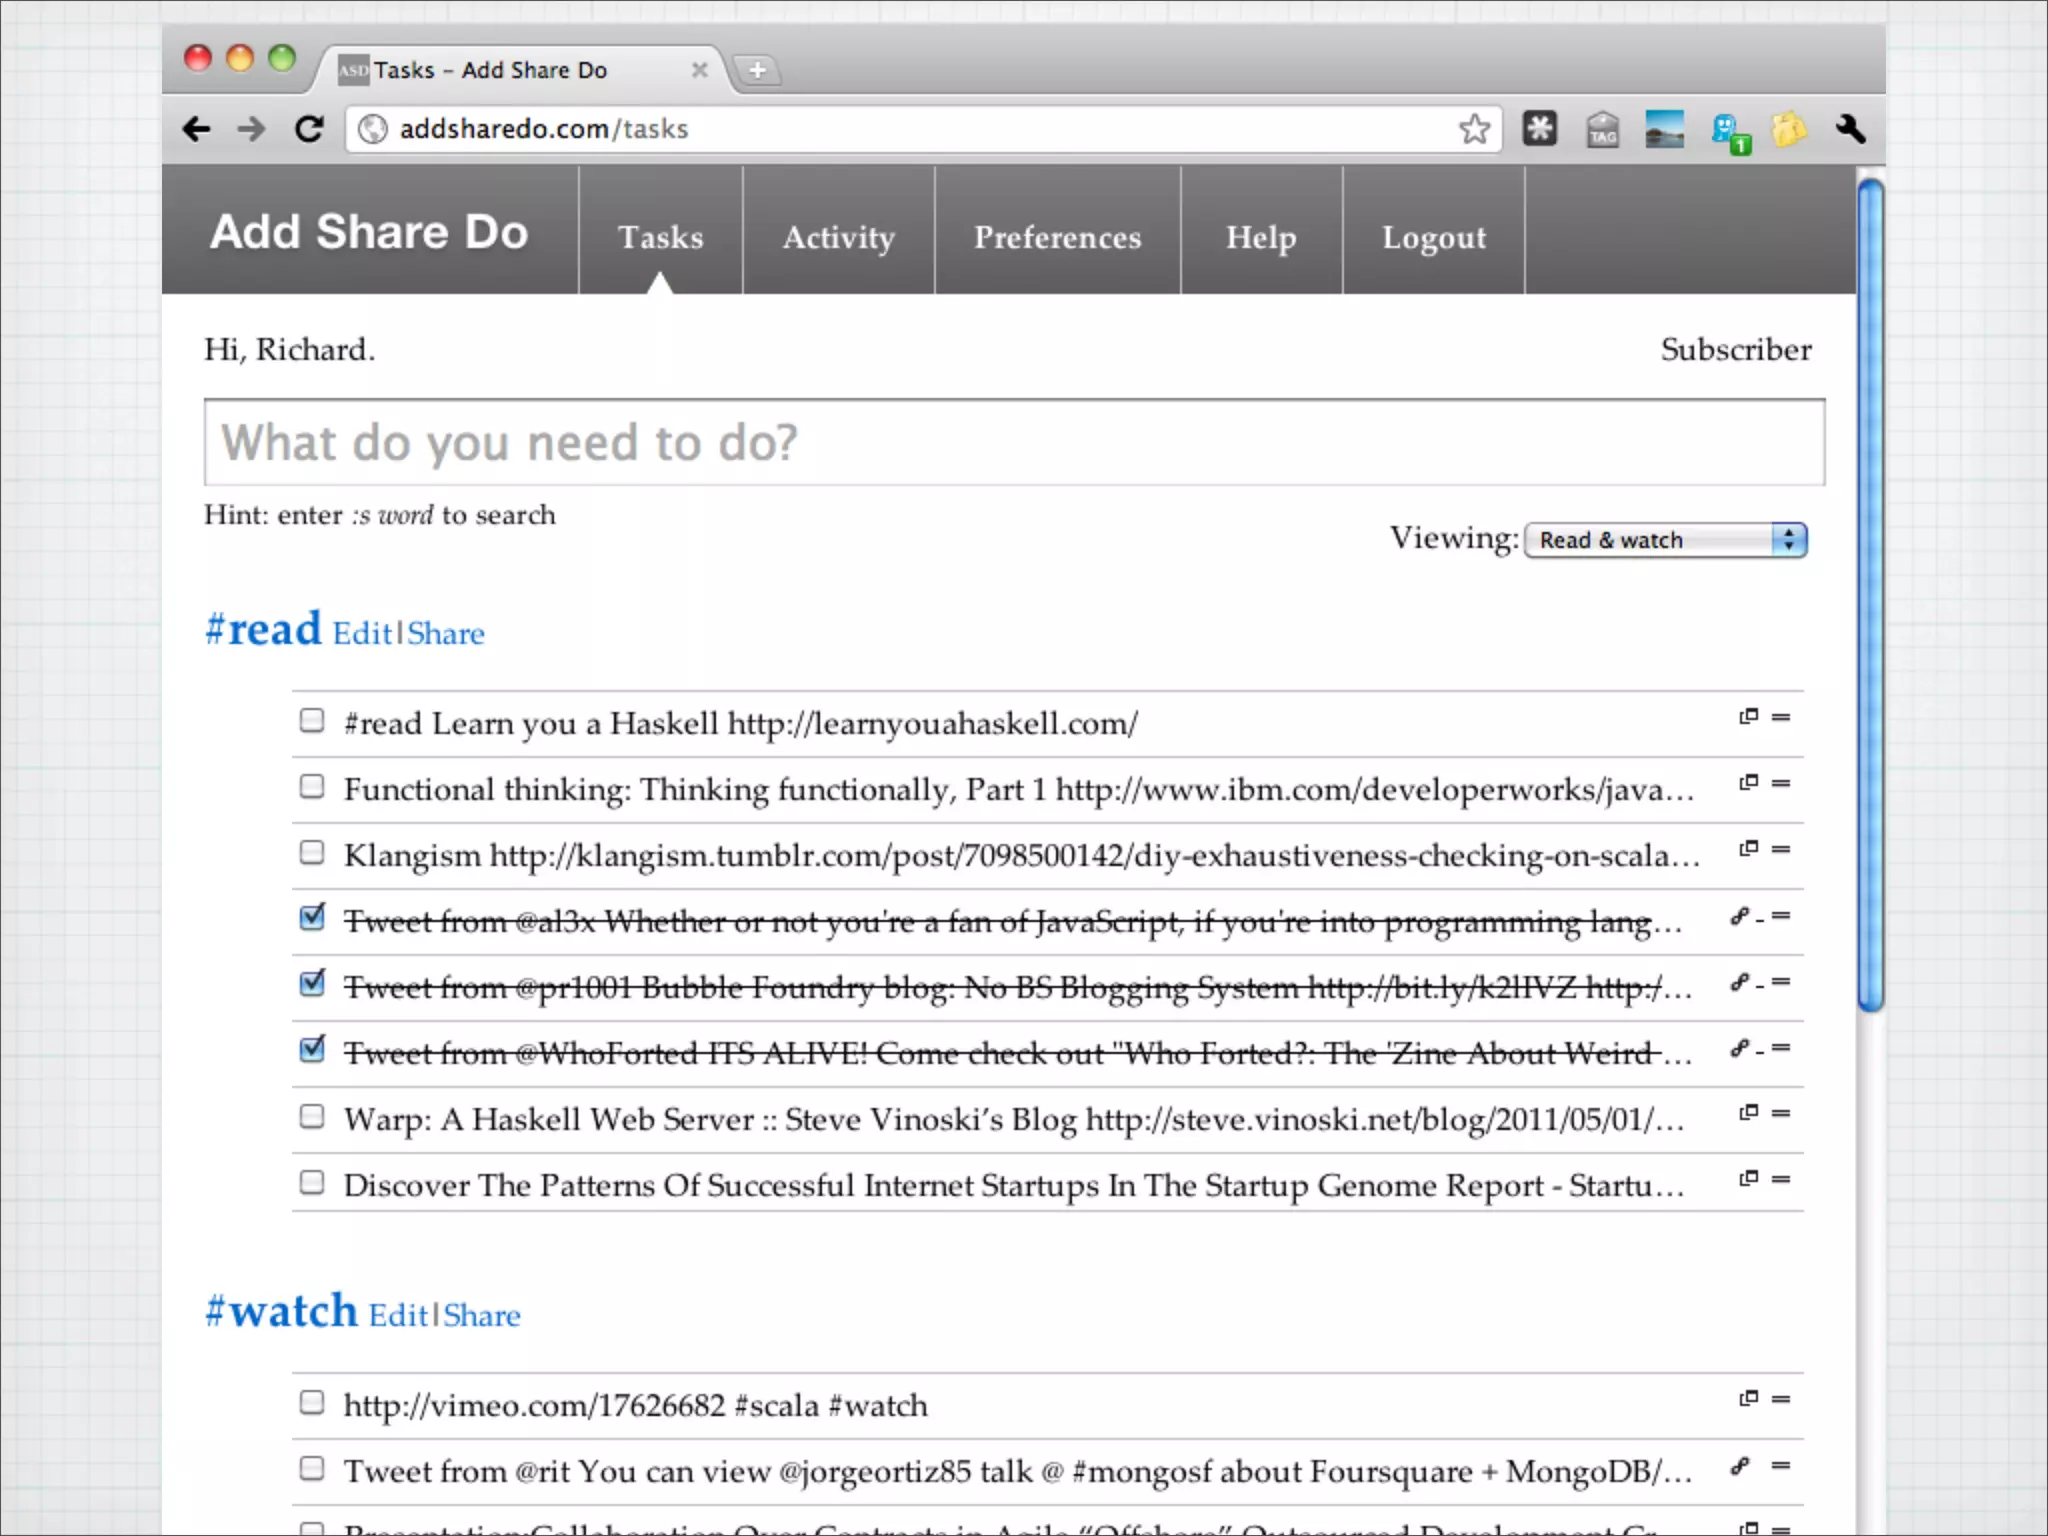This screenshot has height=1536, width=2048.
Task: Focus the 'What do you need to do?' field
Action: pyautogui.click(x=1014, y=443)
